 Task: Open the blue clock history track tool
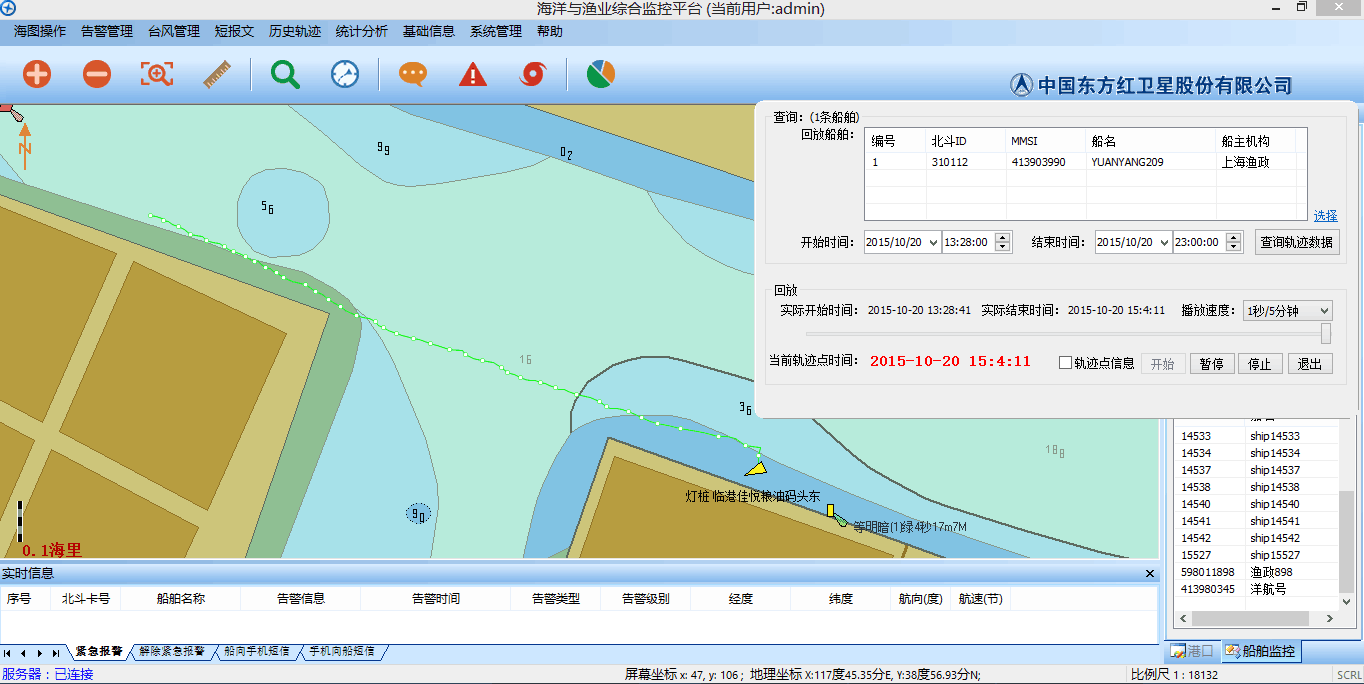click(345, 74)
